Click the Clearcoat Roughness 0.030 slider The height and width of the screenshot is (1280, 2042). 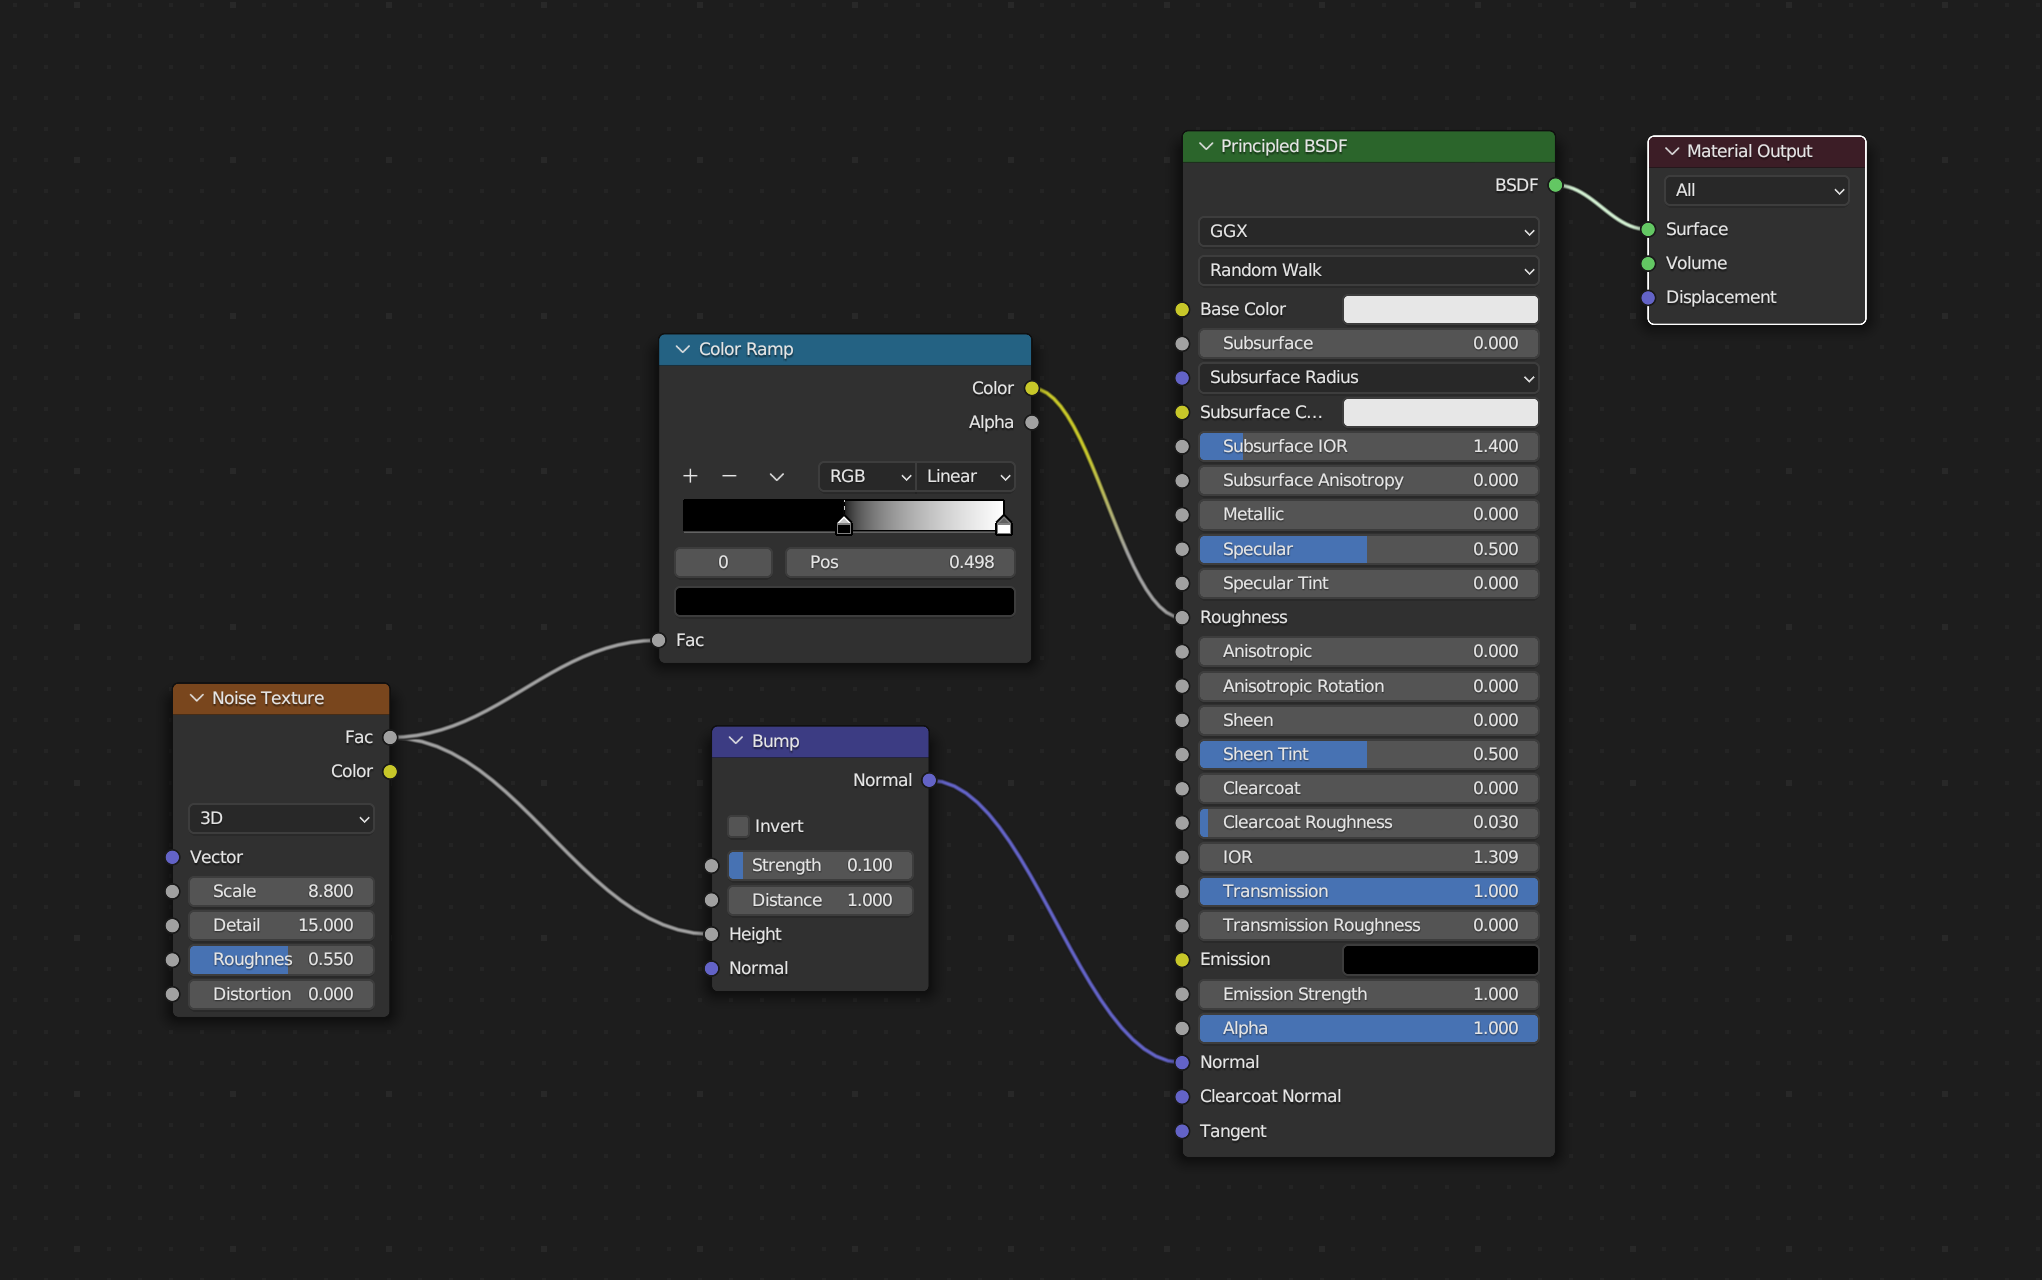1368,823
